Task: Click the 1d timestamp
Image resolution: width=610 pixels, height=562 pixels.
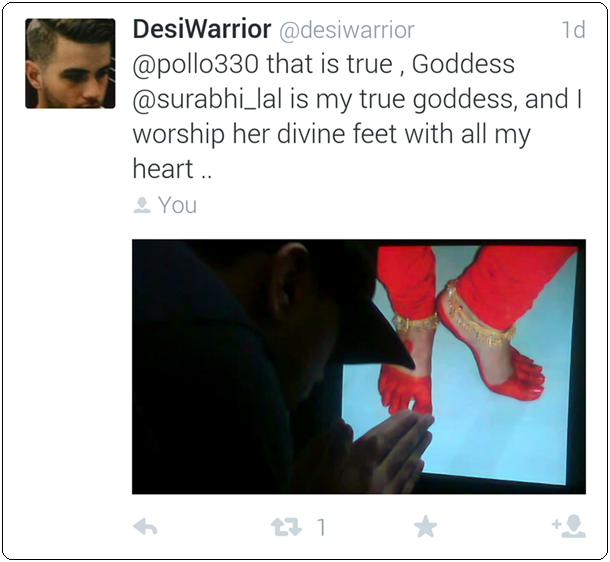Action: (x=573, y=30)
